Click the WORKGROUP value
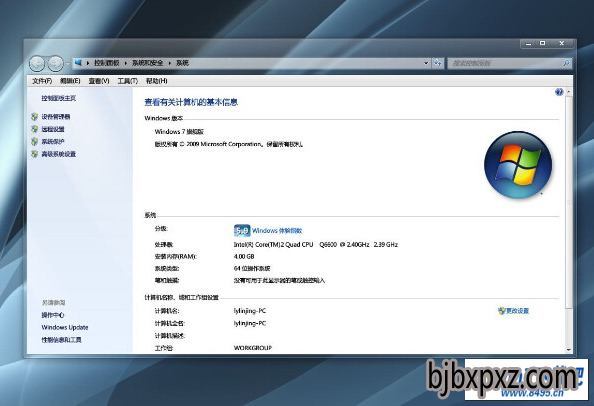 [x=253, y=348]
